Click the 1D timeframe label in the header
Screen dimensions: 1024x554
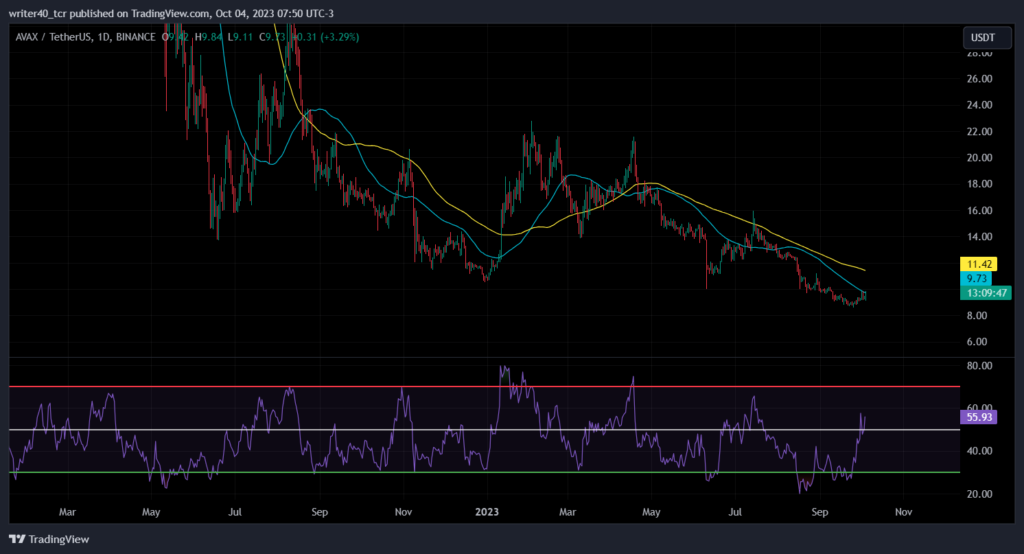[x=103, y=37]
